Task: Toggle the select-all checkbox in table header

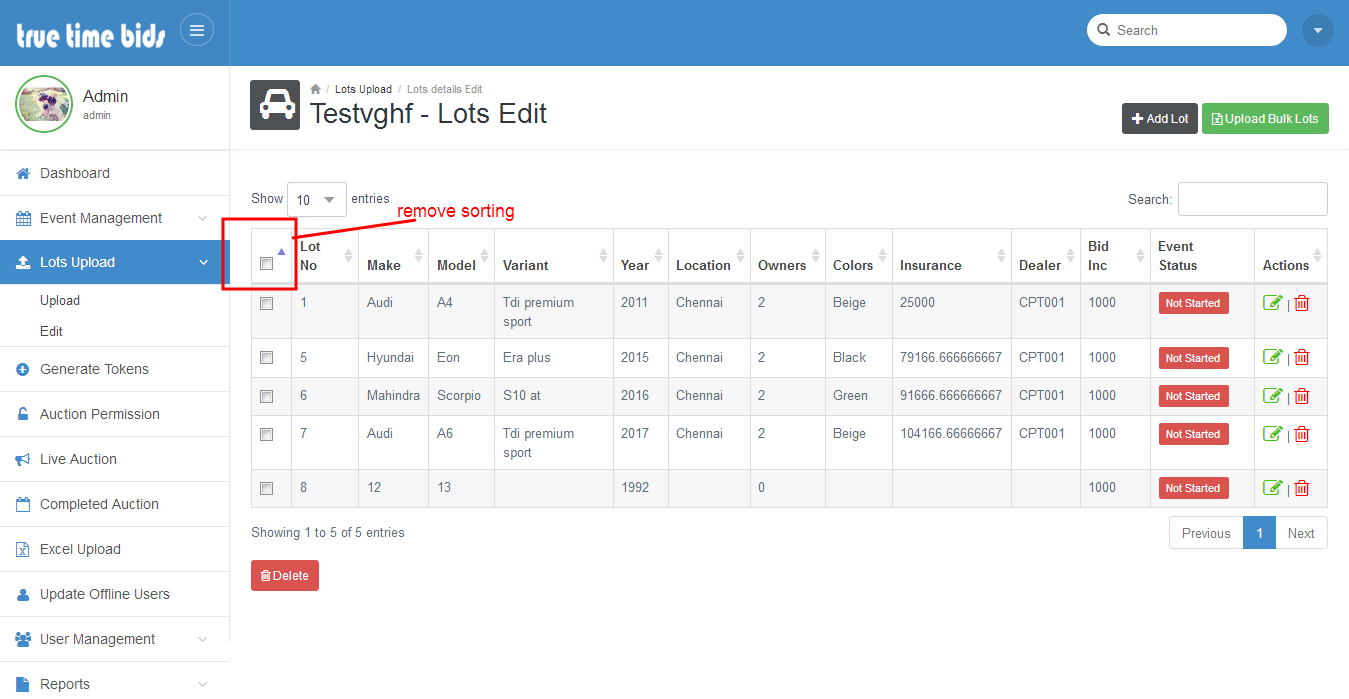Action: [x=267, y=264]
